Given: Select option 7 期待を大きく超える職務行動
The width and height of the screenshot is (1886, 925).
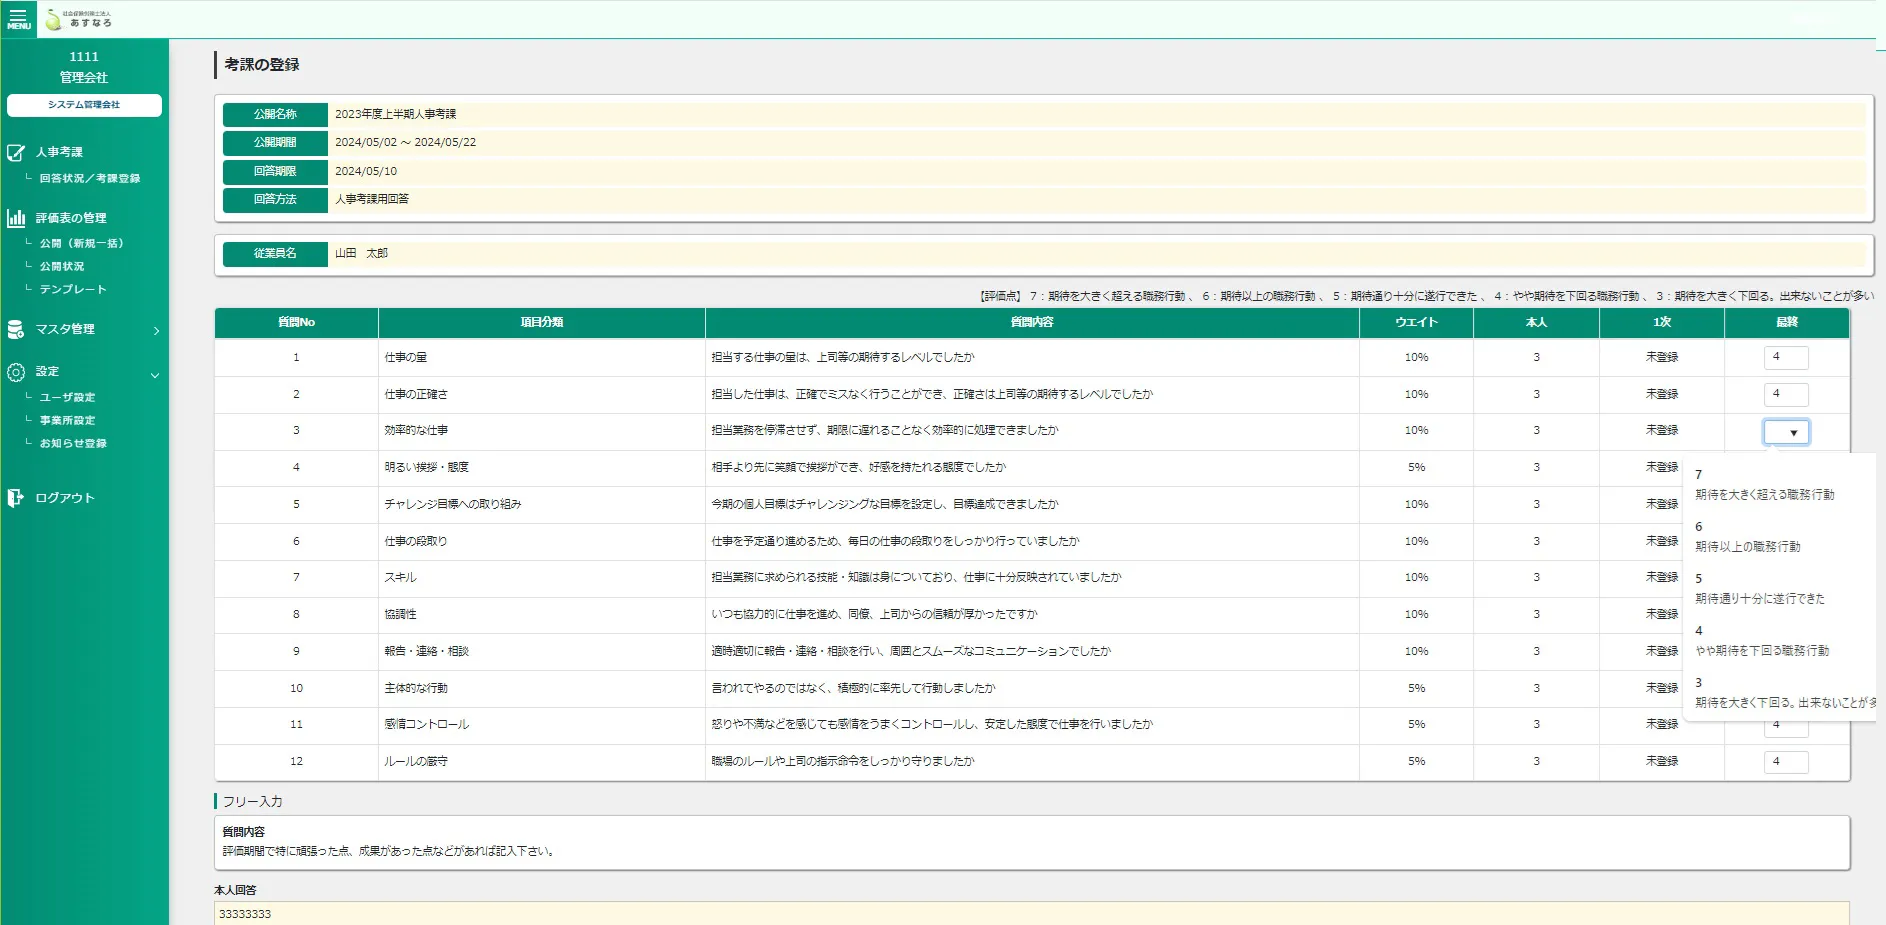Looking at the screenshot, I should (x=1764, y=485).
